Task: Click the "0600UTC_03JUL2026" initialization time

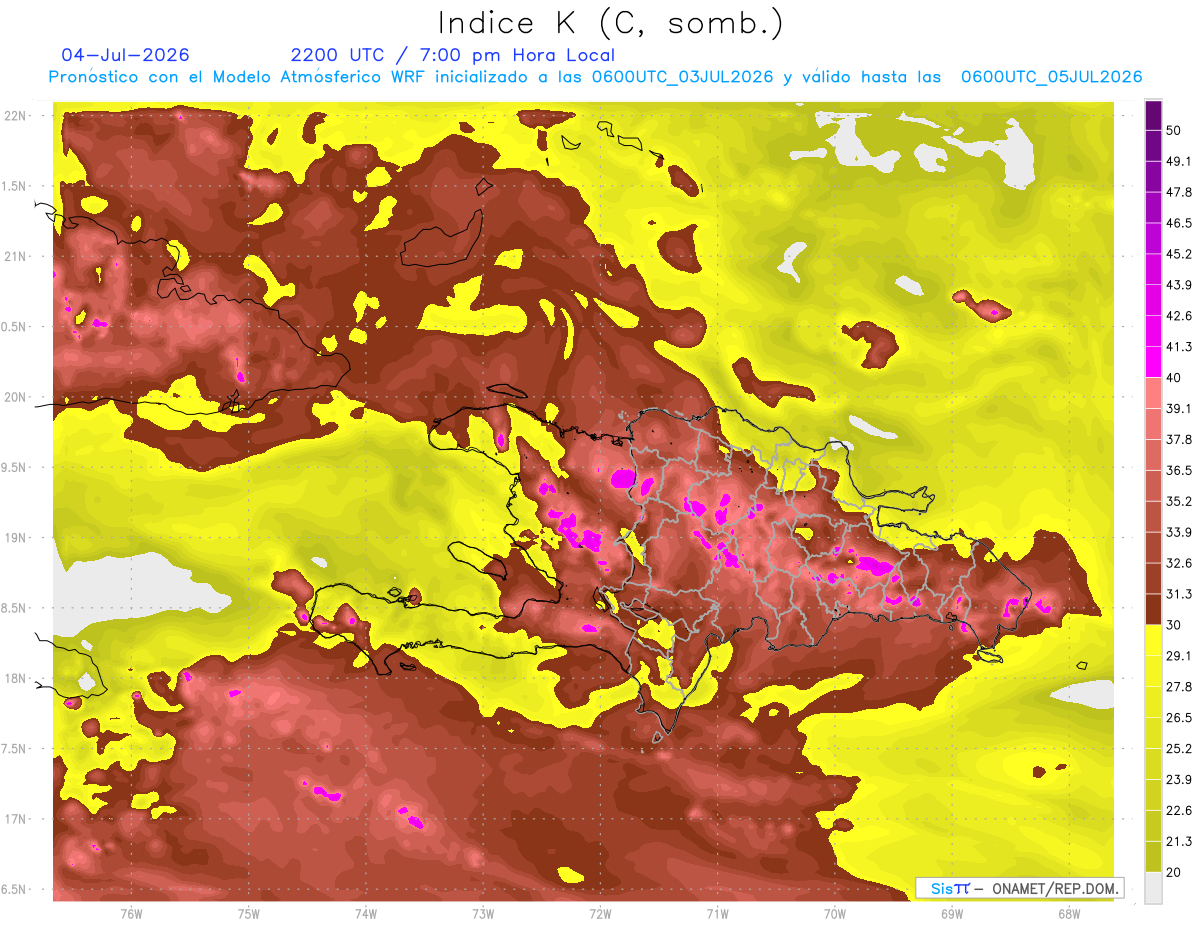Action: point(682,77)
